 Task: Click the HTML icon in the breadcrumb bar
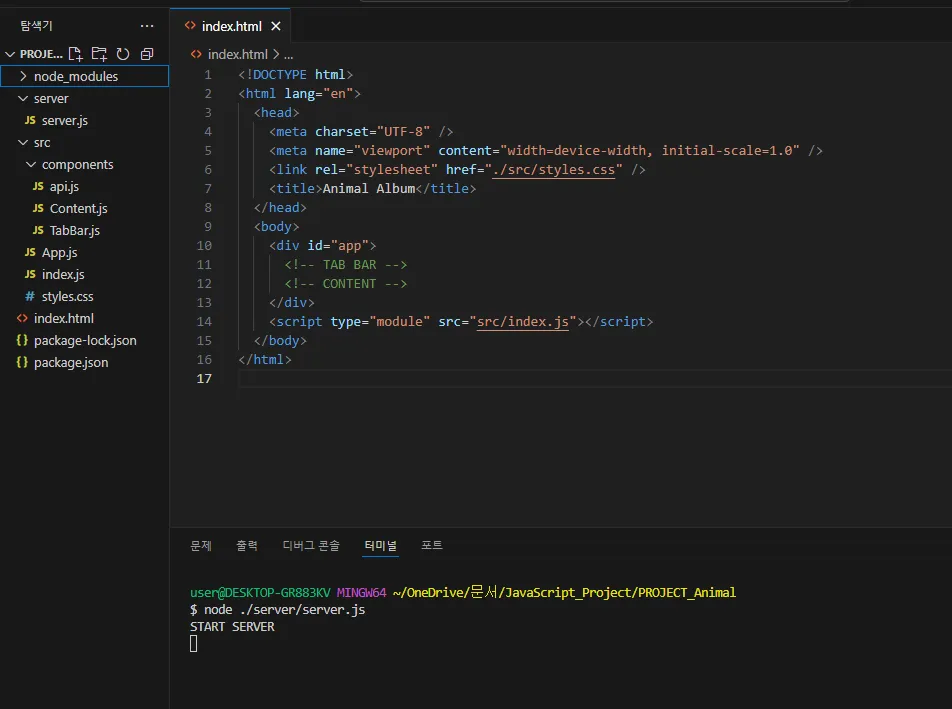196,54
